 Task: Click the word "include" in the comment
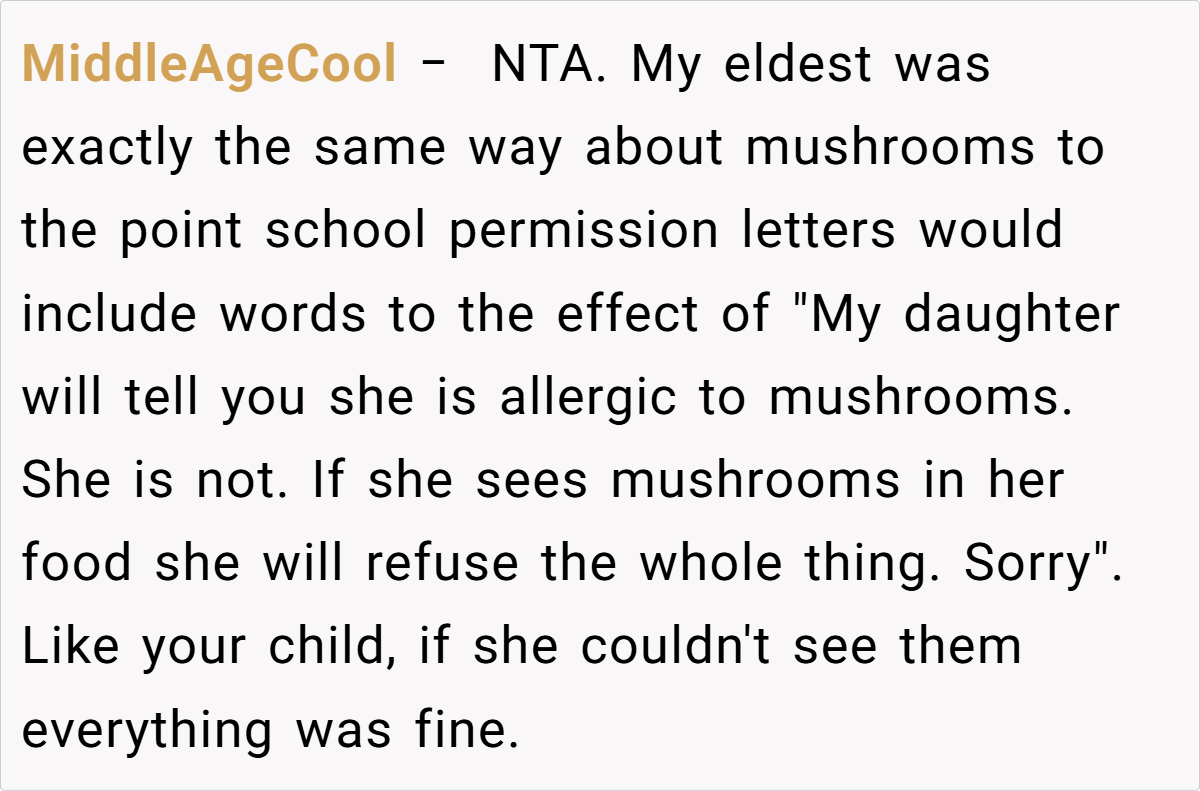coord(109,314)
